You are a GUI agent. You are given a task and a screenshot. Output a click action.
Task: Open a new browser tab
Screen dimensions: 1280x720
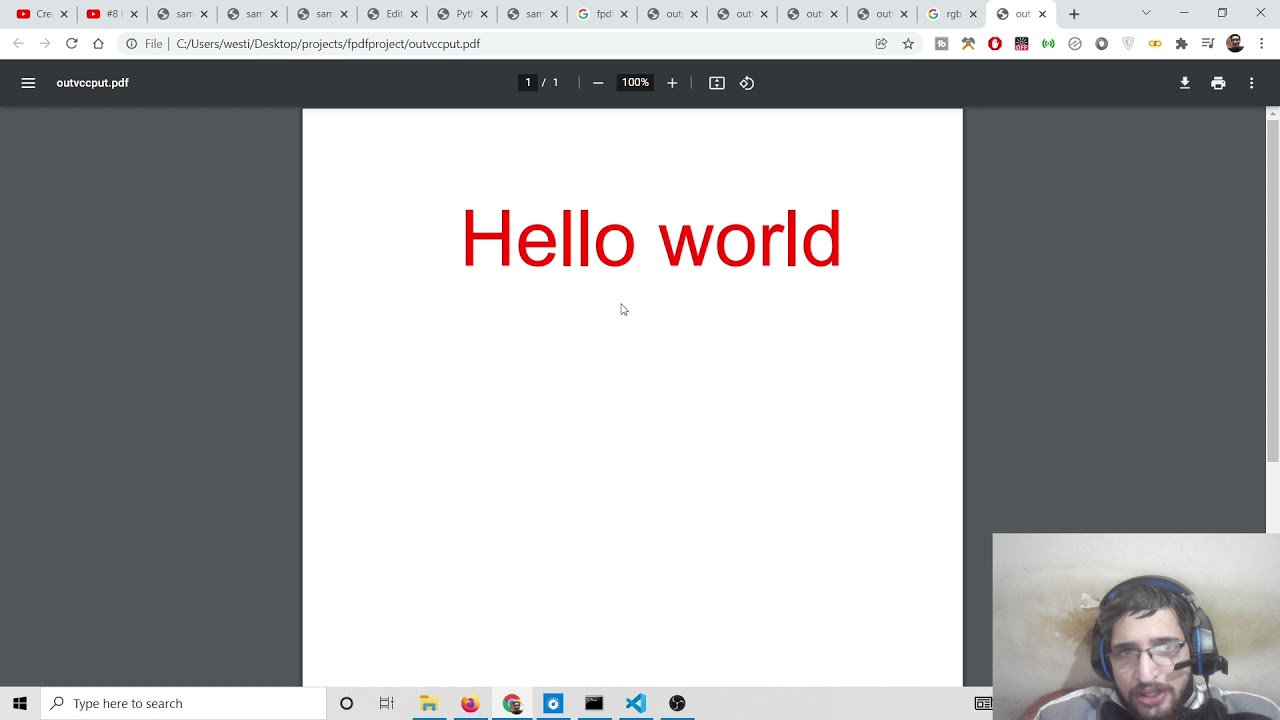(1074, 14)
